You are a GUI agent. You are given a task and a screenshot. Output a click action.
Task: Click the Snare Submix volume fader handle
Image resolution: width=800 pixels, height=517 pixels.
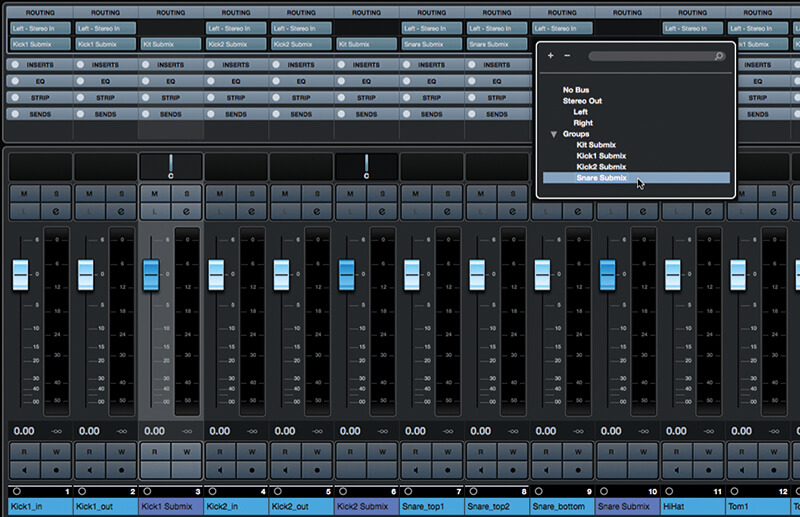coord(608,275)
